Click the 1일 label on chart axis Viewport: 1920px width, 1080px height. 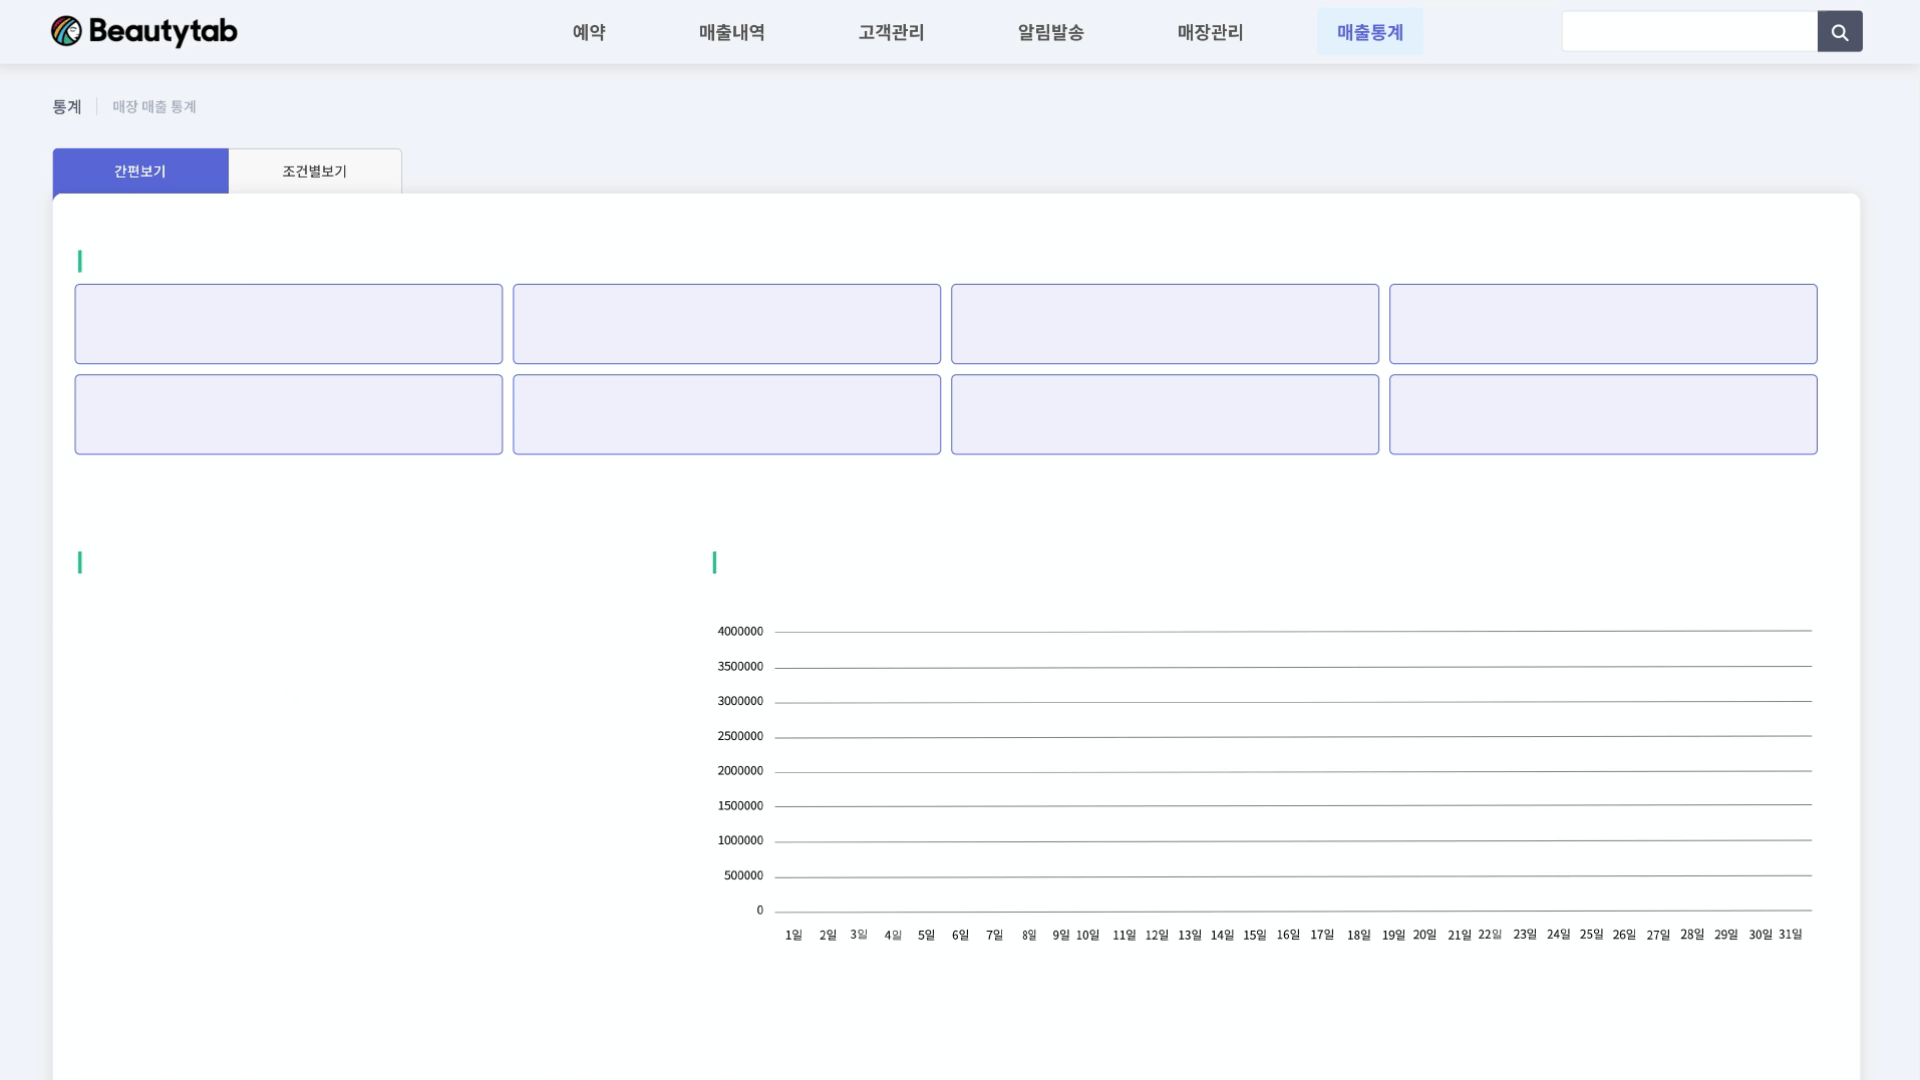pos(793,935)
